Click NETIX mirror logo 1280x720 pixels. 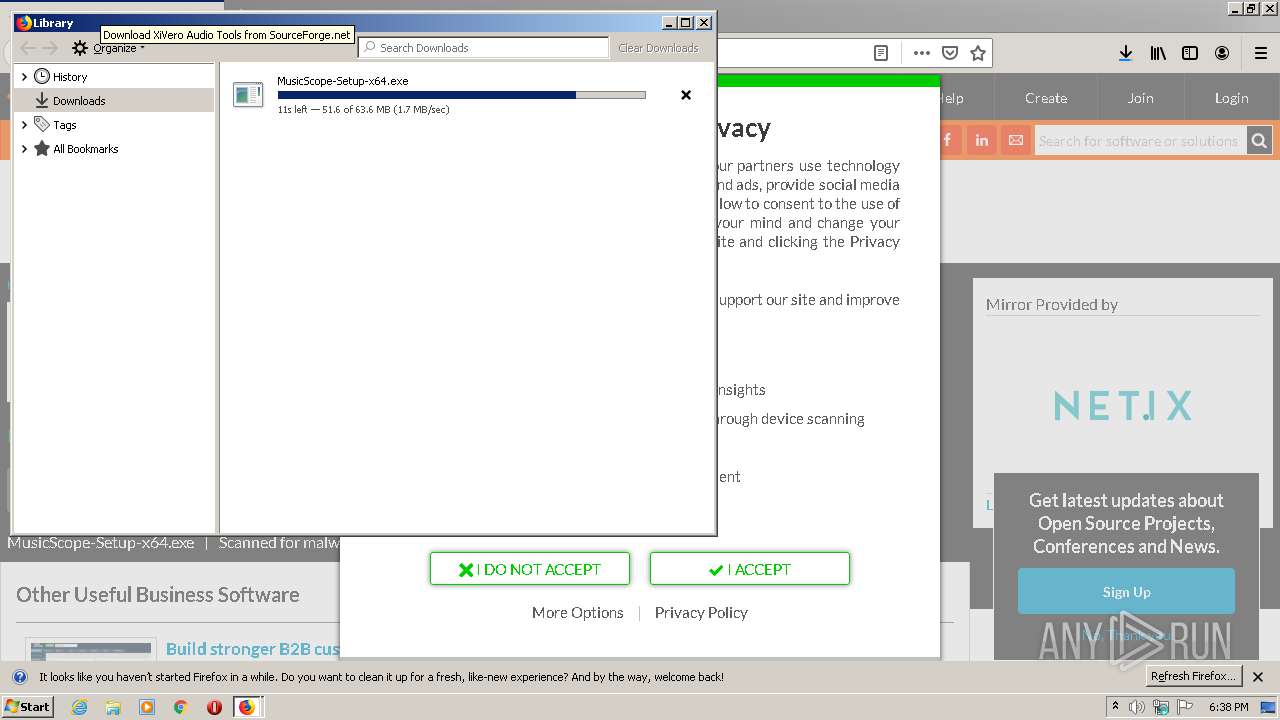tap(1123, 406)
